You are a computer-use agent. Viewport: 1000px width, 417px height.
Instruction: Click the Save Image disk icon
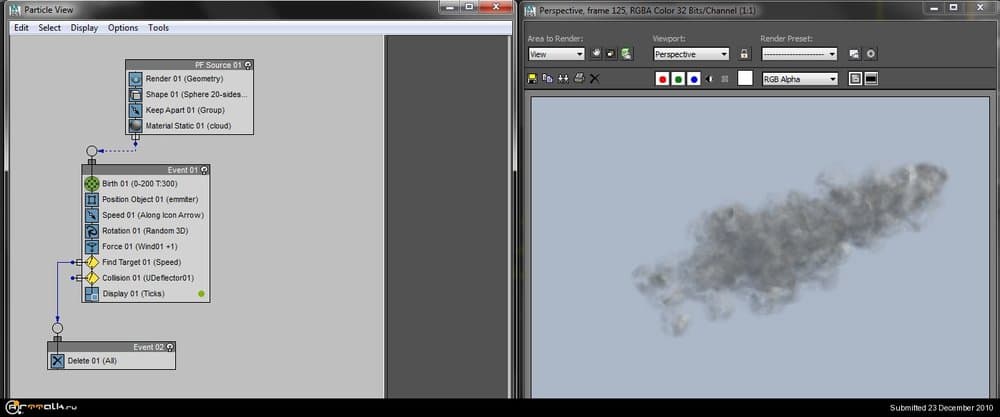click(532, 78)
